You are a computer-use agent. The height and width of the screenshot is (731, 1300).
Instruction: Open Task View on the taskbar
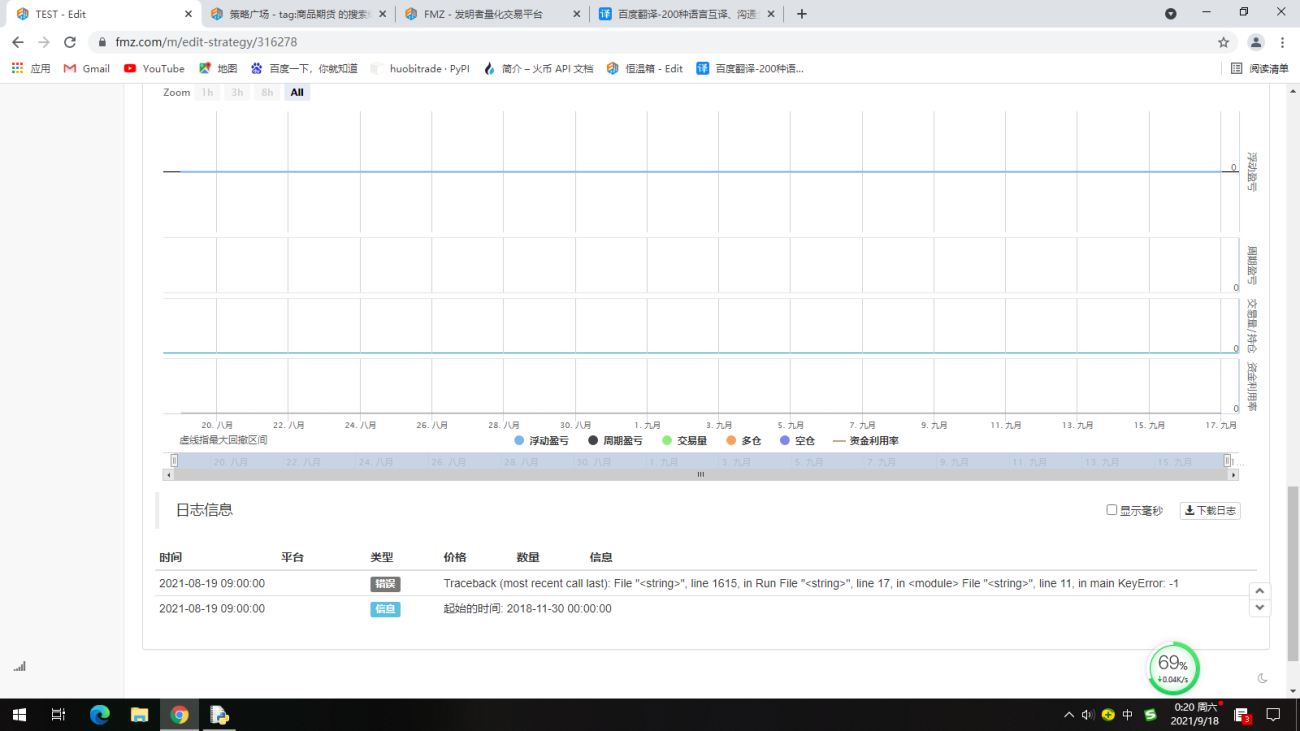(58, 715)
